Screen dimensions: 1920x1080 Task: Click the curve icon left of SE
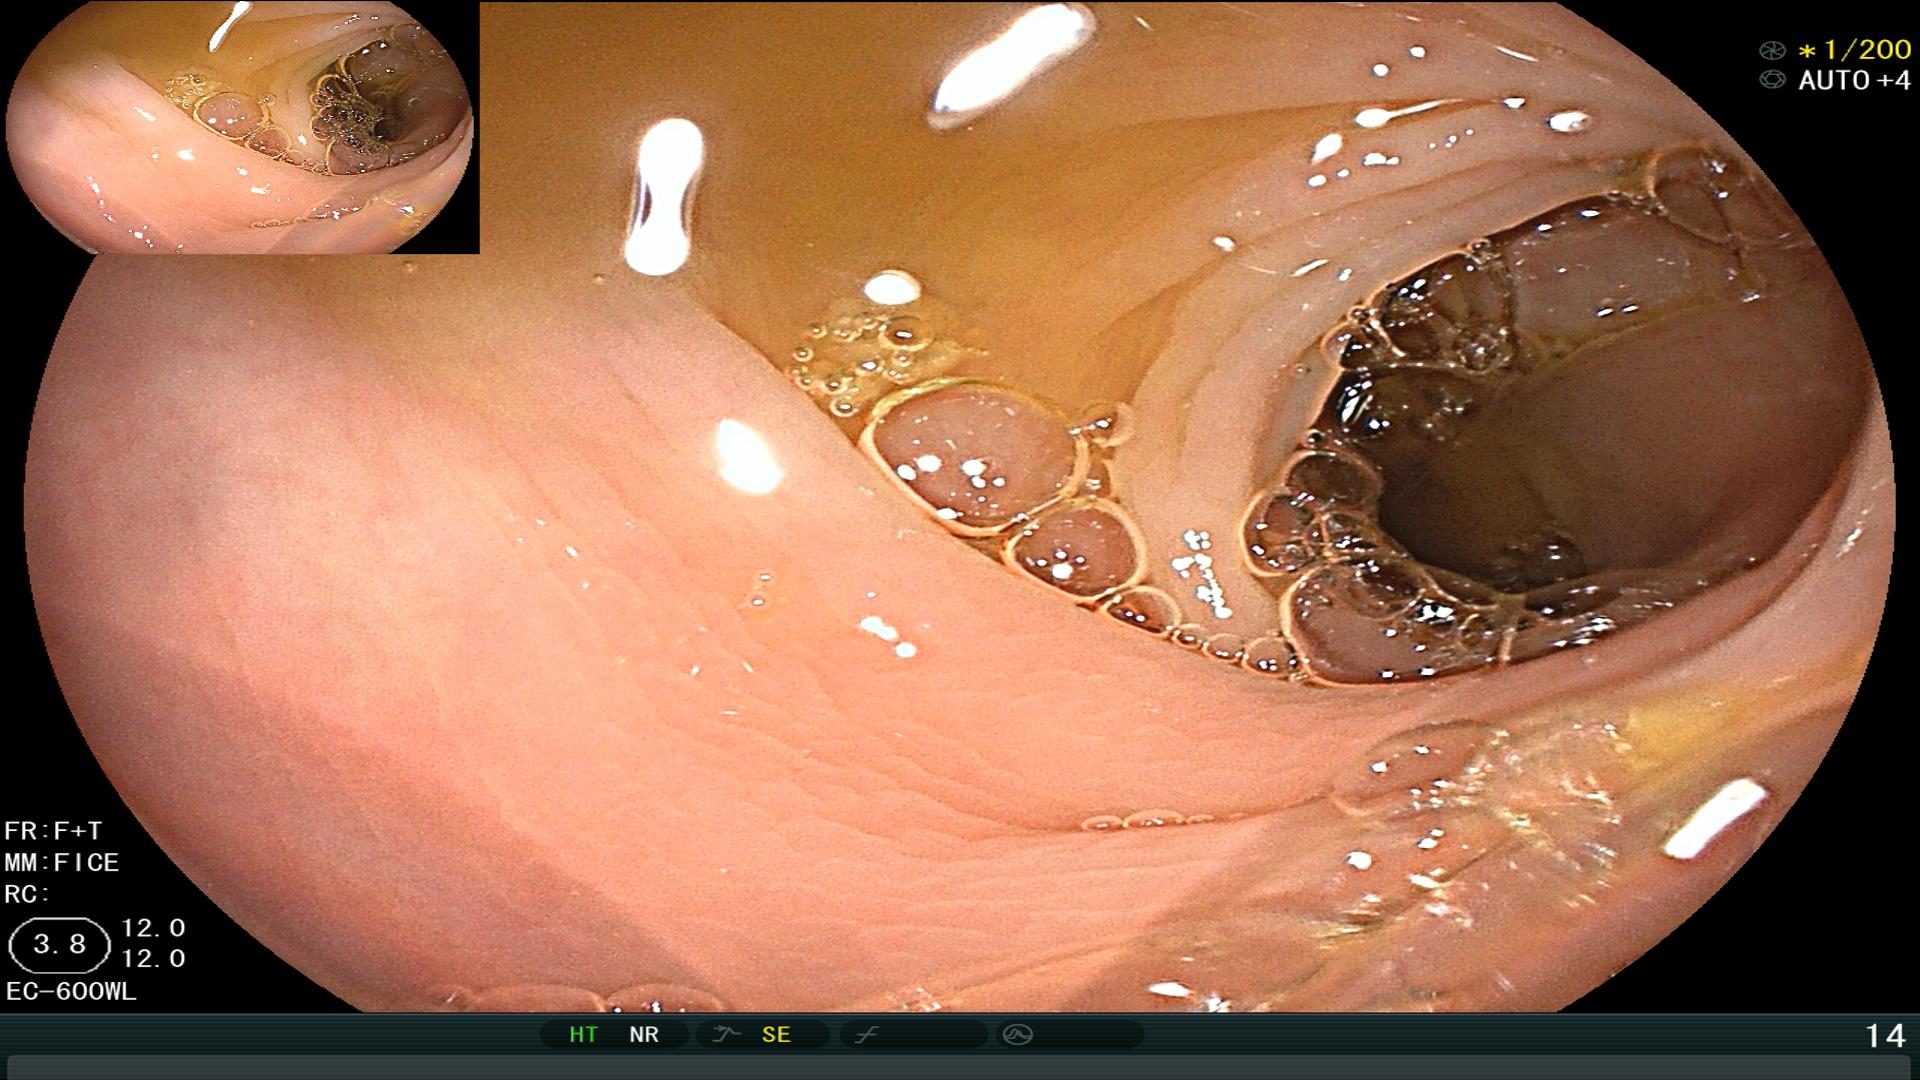click(726, 1034)
